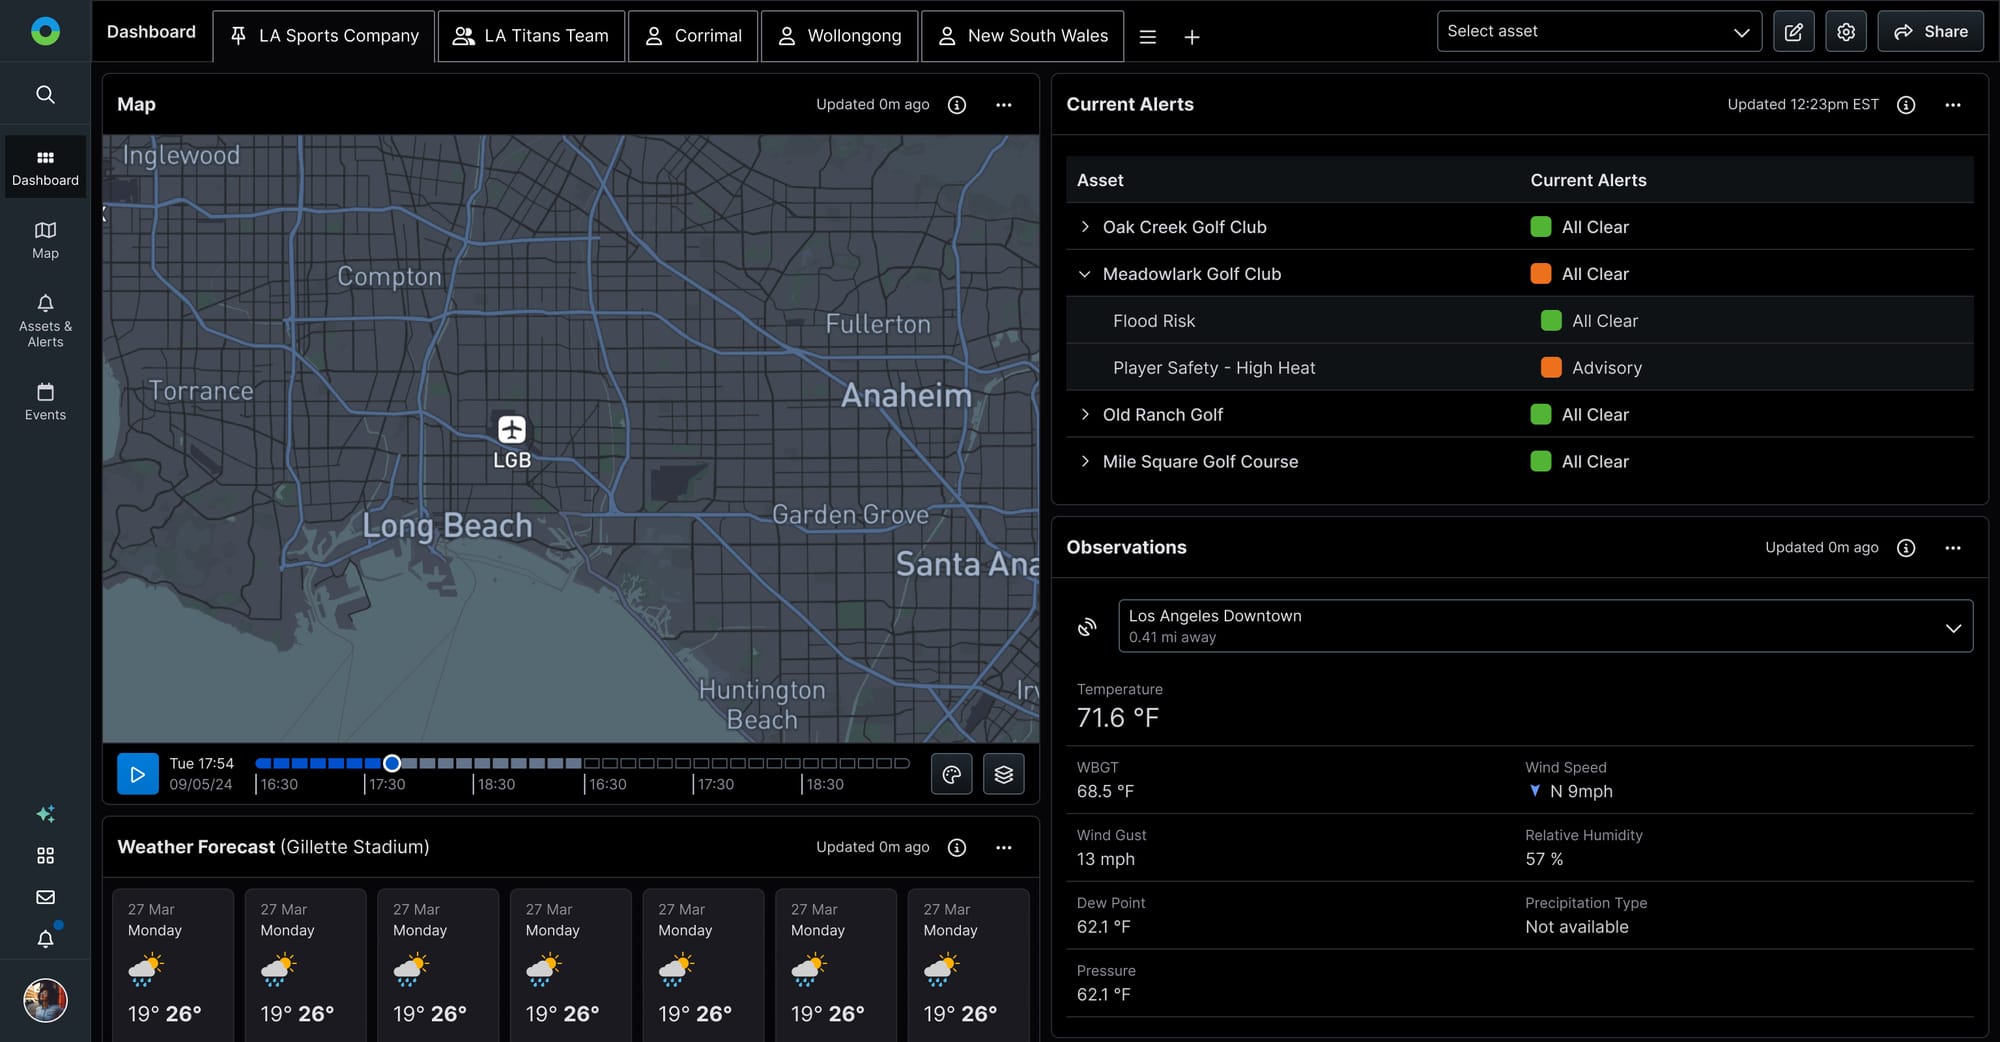Open the notifications bell icon
Screen dimensions: 2000x1042
click(x=45, y=938)
